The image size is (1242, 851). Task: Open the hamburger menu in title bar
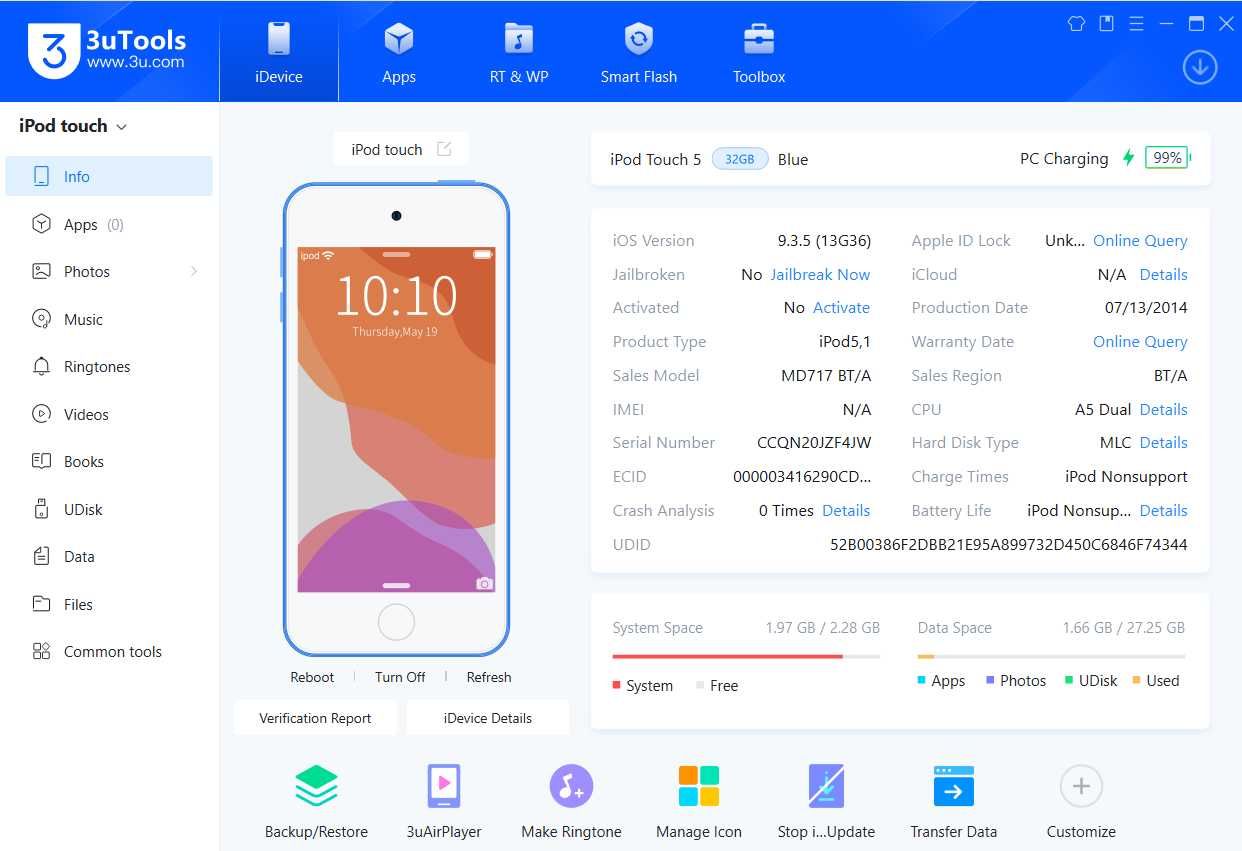[x=1136, y=23]
